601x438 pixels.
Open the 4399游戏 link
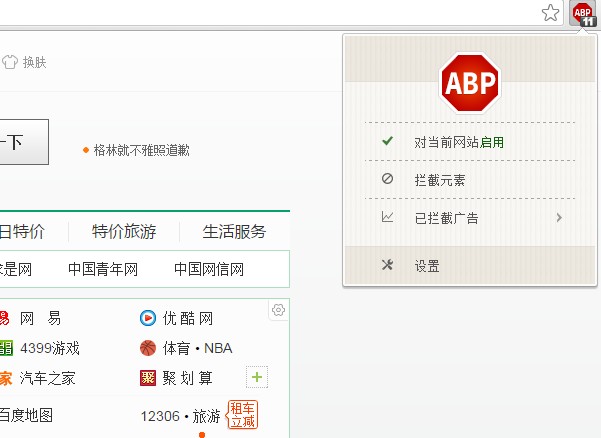(50, 348)
